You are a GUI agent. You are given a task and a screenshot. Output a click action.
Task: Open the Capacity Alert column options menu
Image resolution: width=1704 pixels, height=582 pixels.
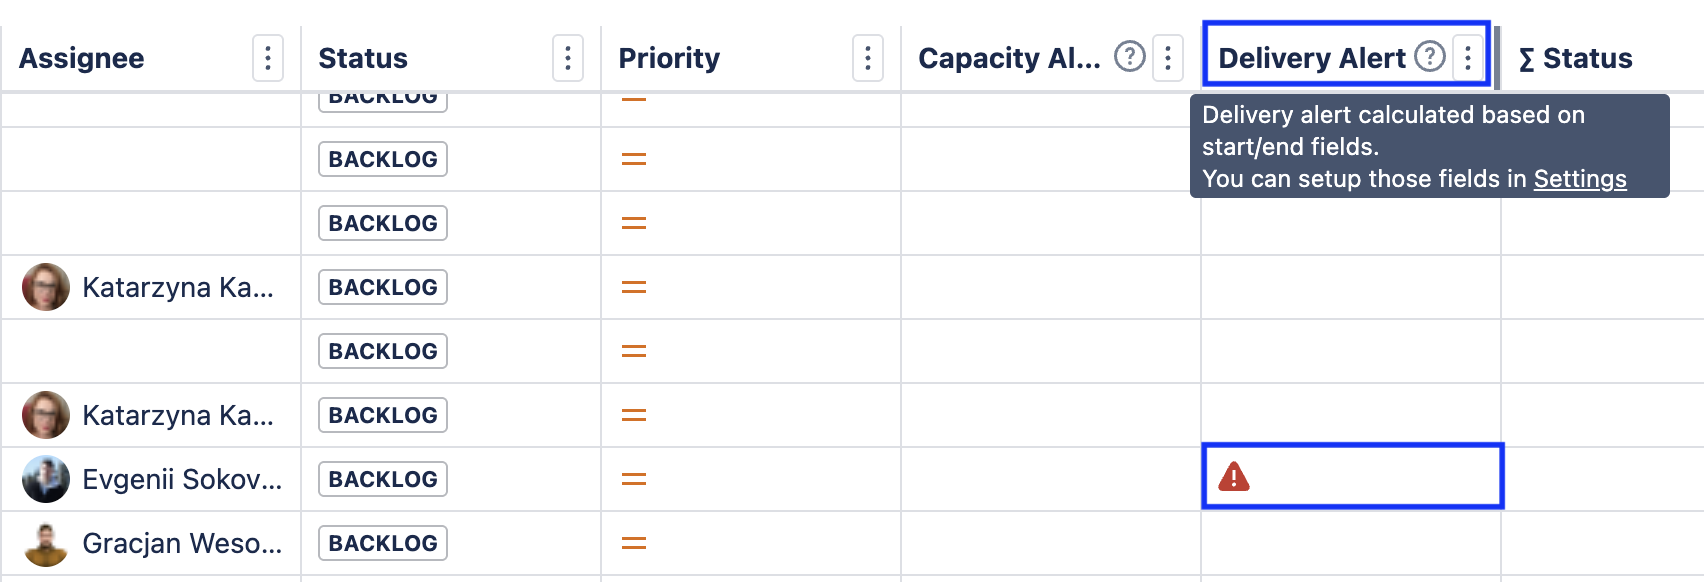1167,58
